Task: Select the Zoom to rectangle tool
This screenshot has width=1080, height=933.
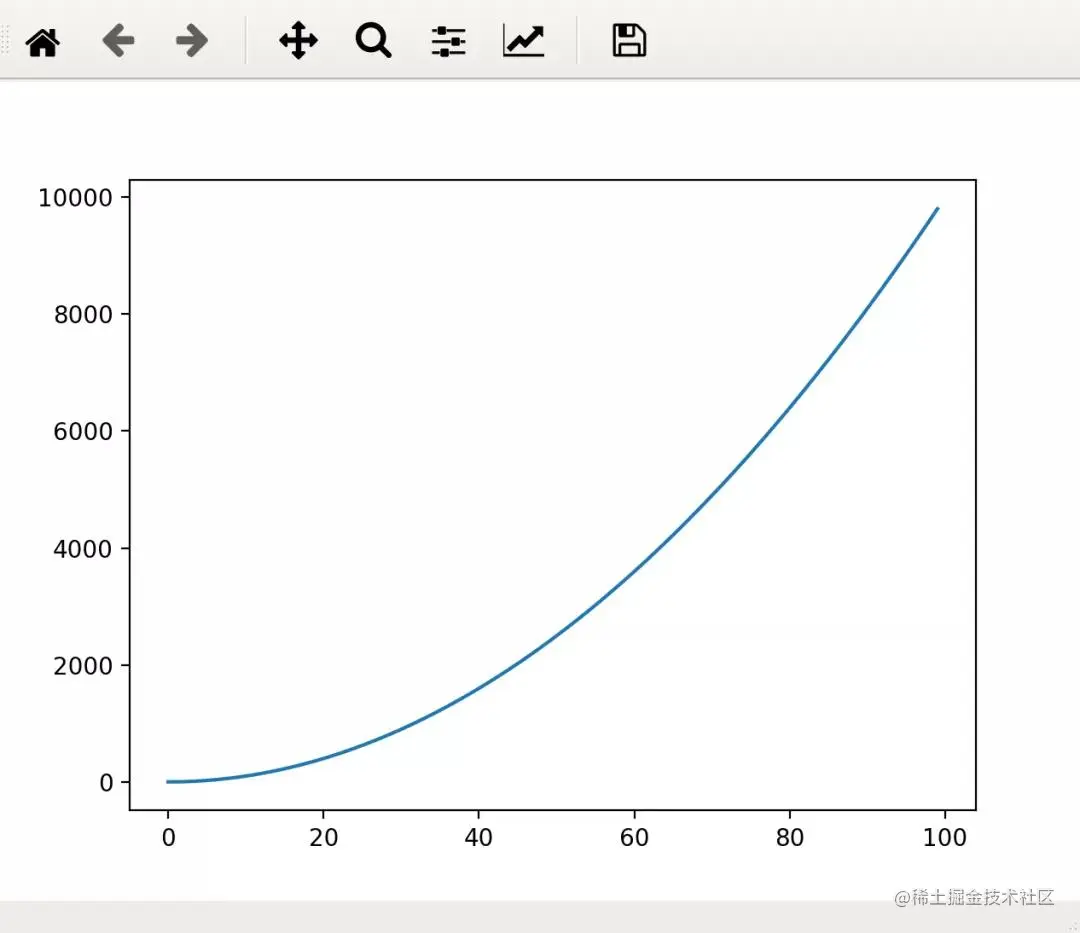Action: pyautogui.click(x=373, y=41)
